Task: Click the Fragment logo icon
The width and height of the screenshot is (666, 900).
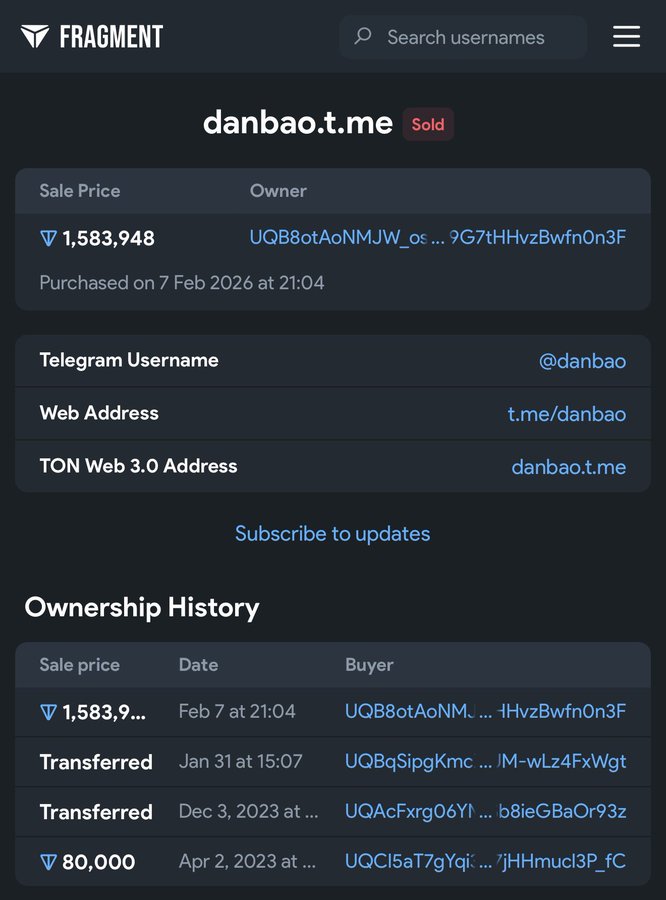Action: [35, 37]
